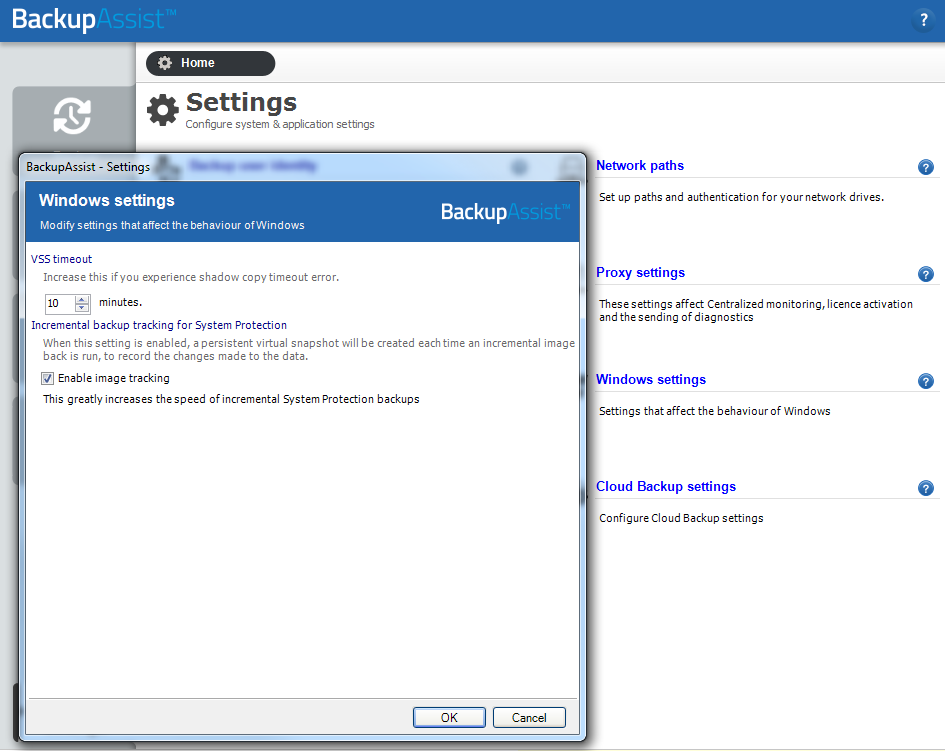Cancel the Windows settings dialog
The width and height of the screenshot is (945, 751).
coord(529,717)
